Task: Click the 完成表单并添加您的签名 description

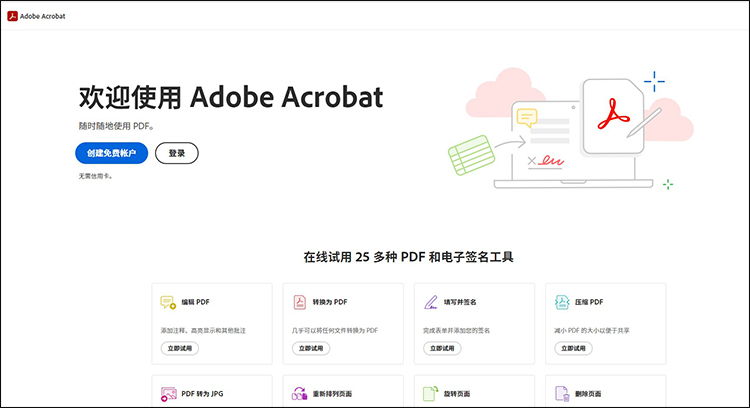Action: [456, 331]
